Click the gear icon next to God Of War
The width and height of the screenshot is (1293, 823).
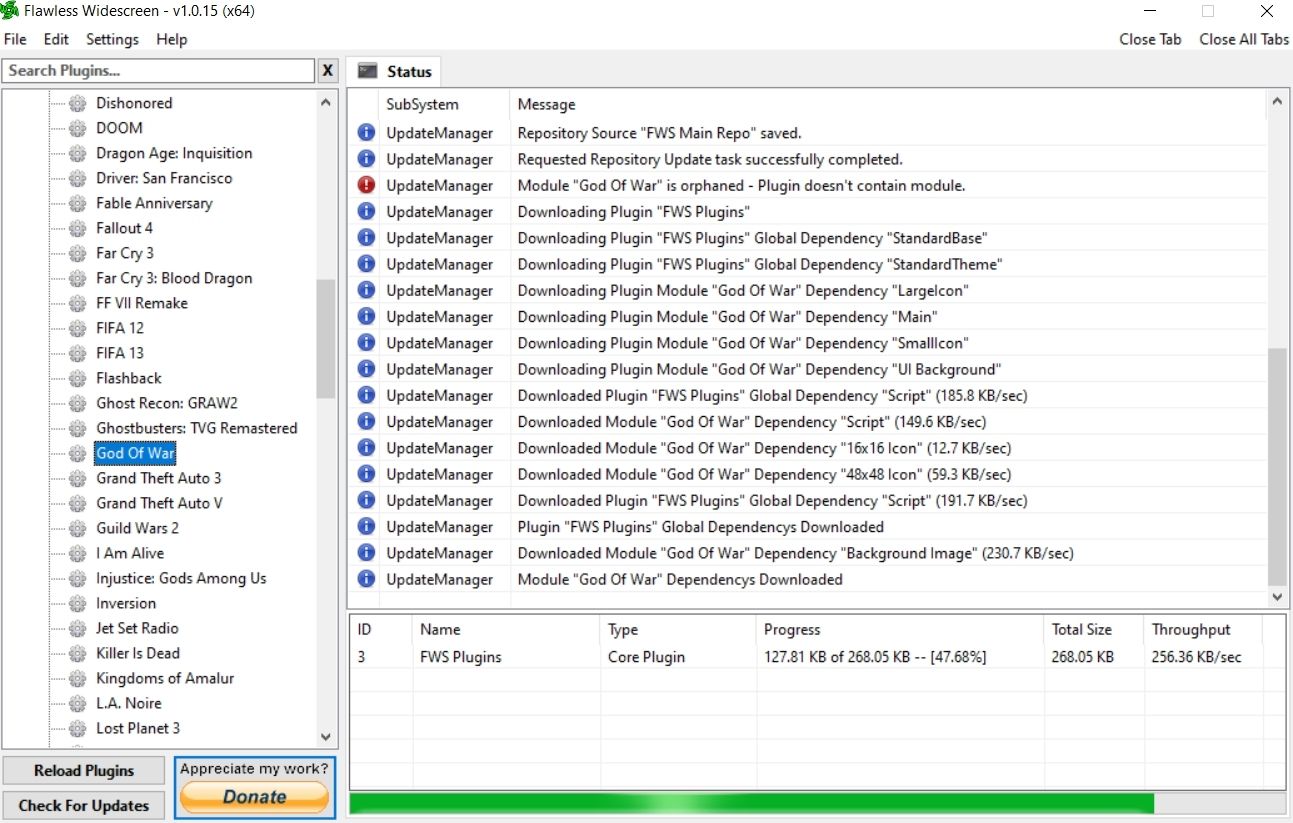pyautogui.click(x=77, y=453)
